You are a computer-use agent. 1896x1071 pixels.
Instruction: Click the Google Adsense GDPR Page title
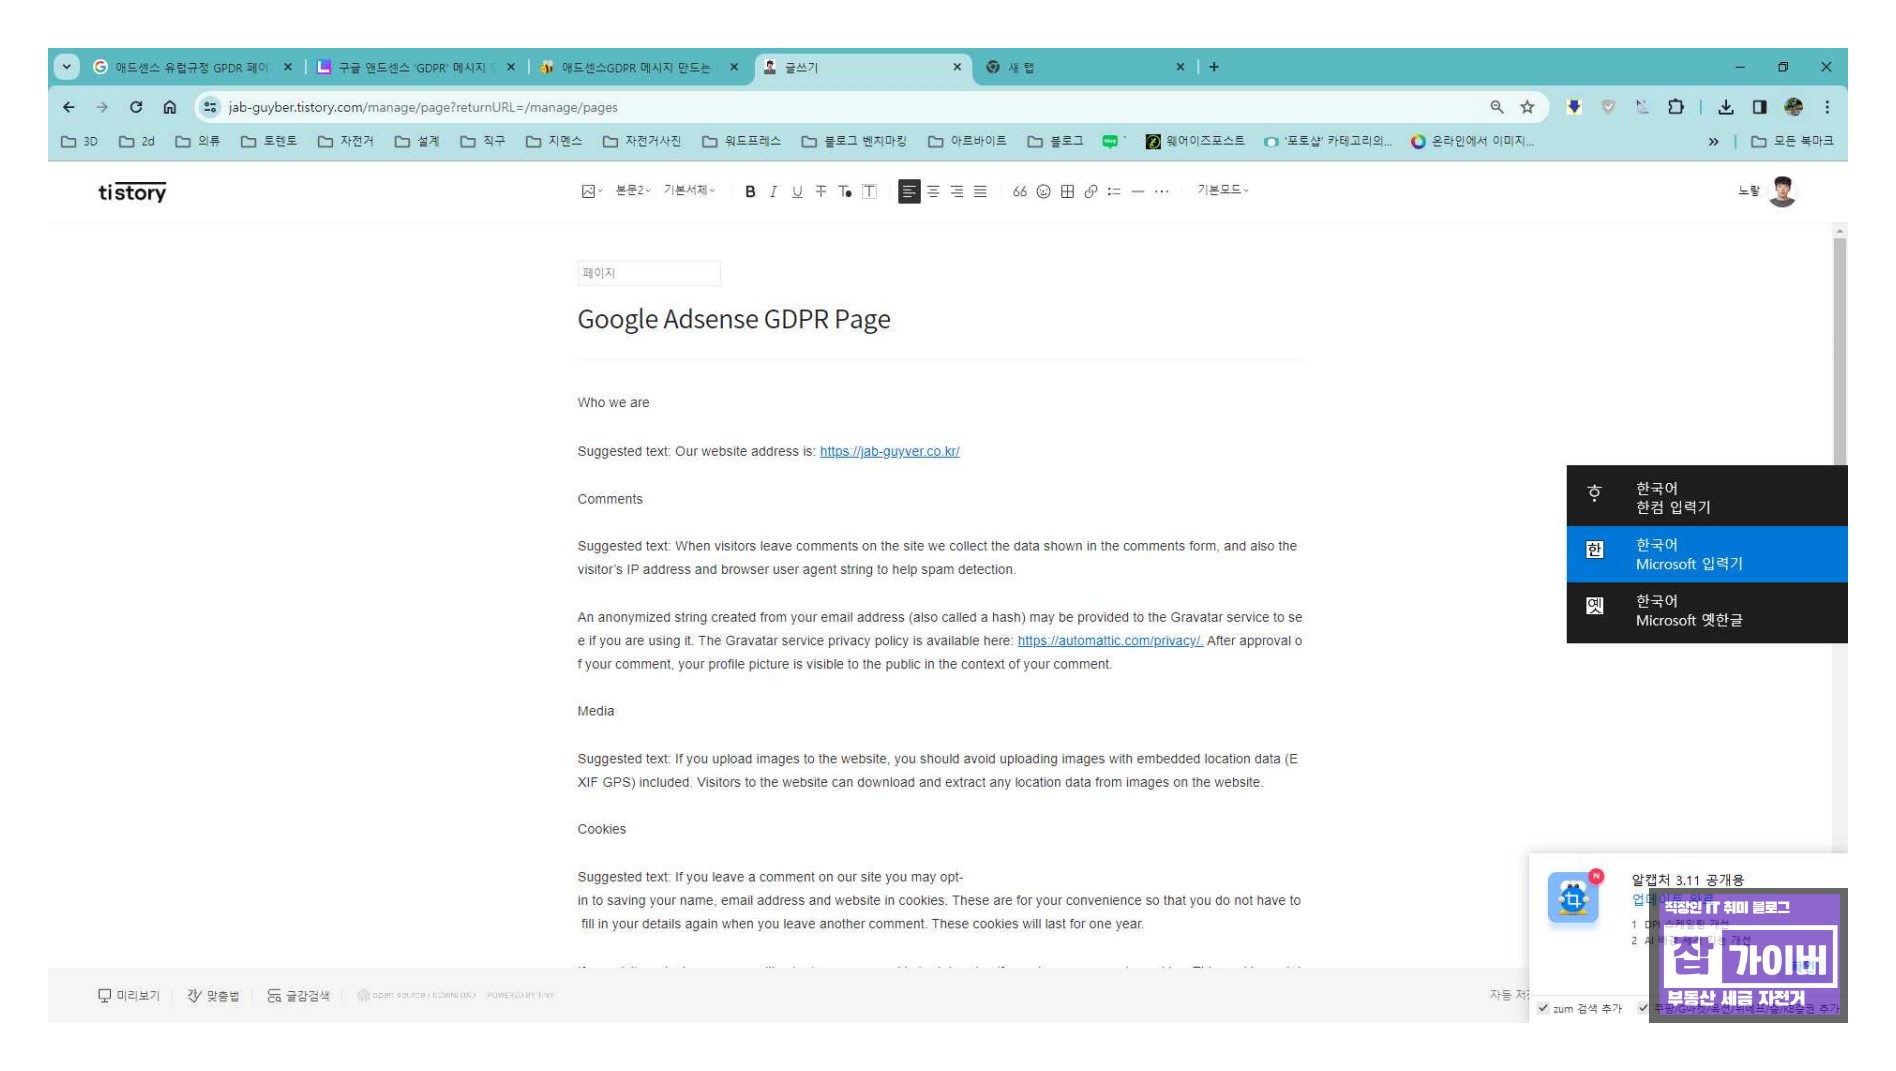tap(734, 319)
